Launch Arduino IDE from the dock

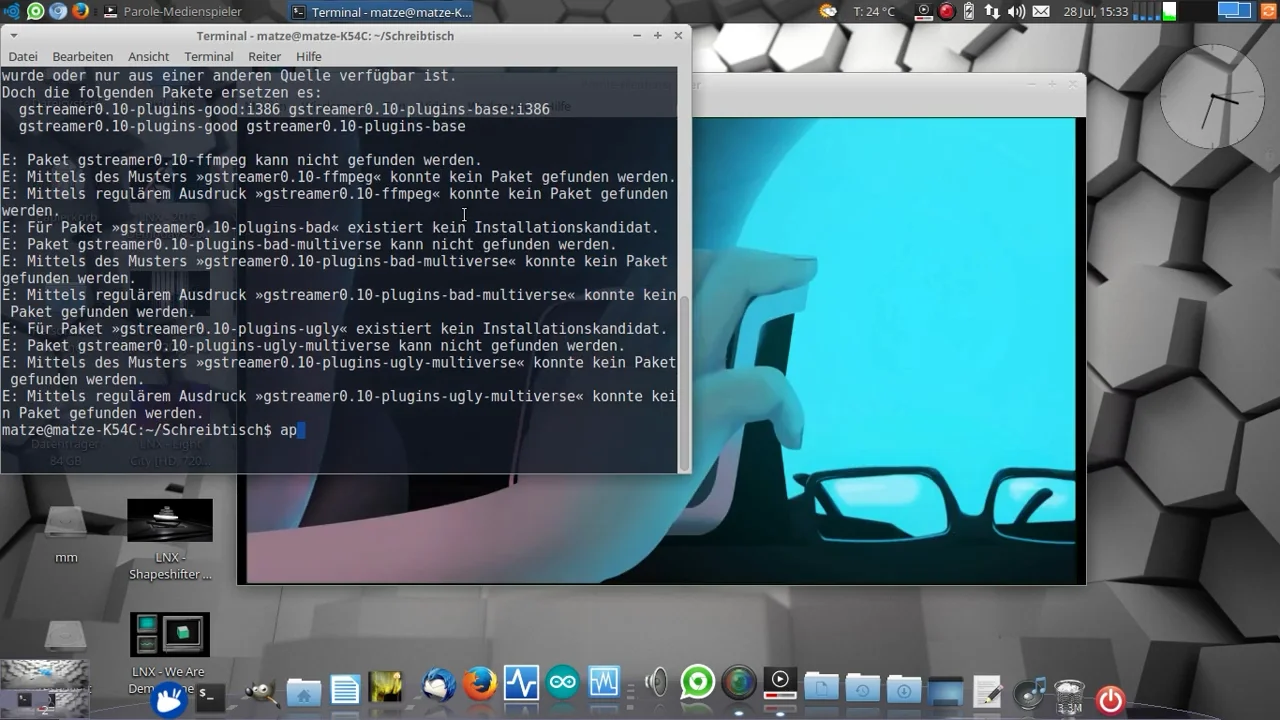click(x=563, y=684)
